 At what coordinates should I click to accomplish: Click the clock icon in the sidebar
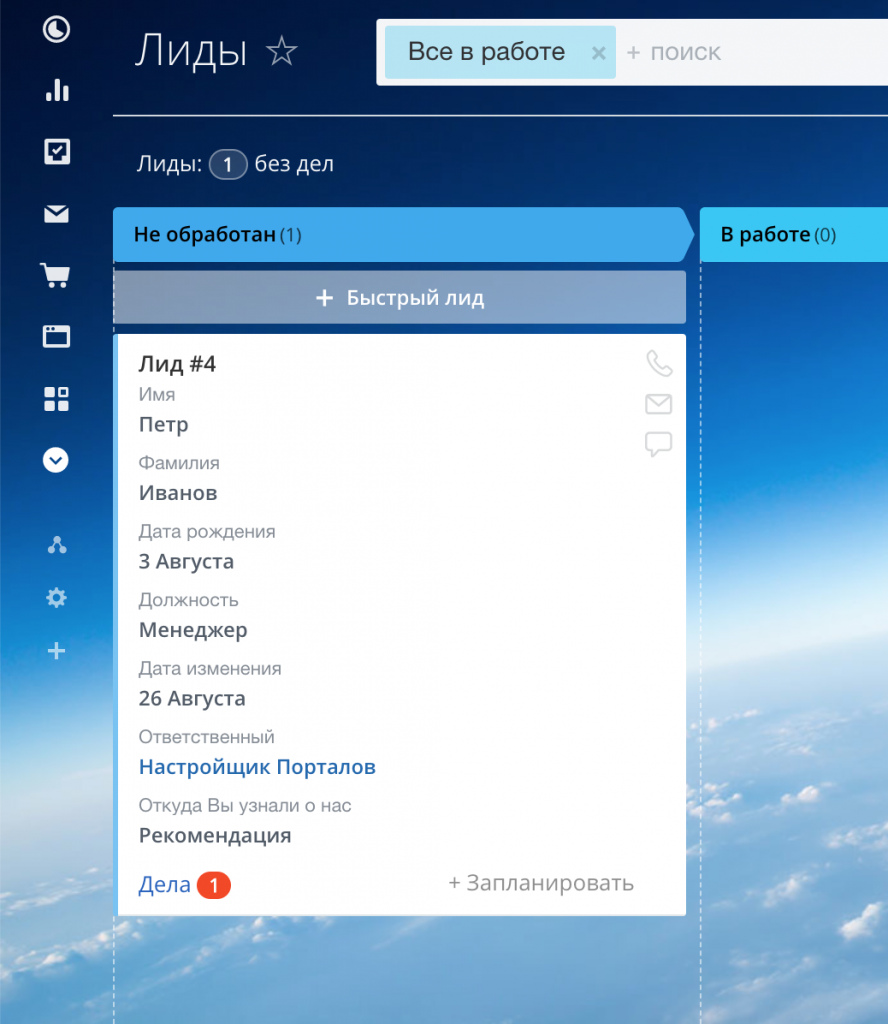[57, 30]
